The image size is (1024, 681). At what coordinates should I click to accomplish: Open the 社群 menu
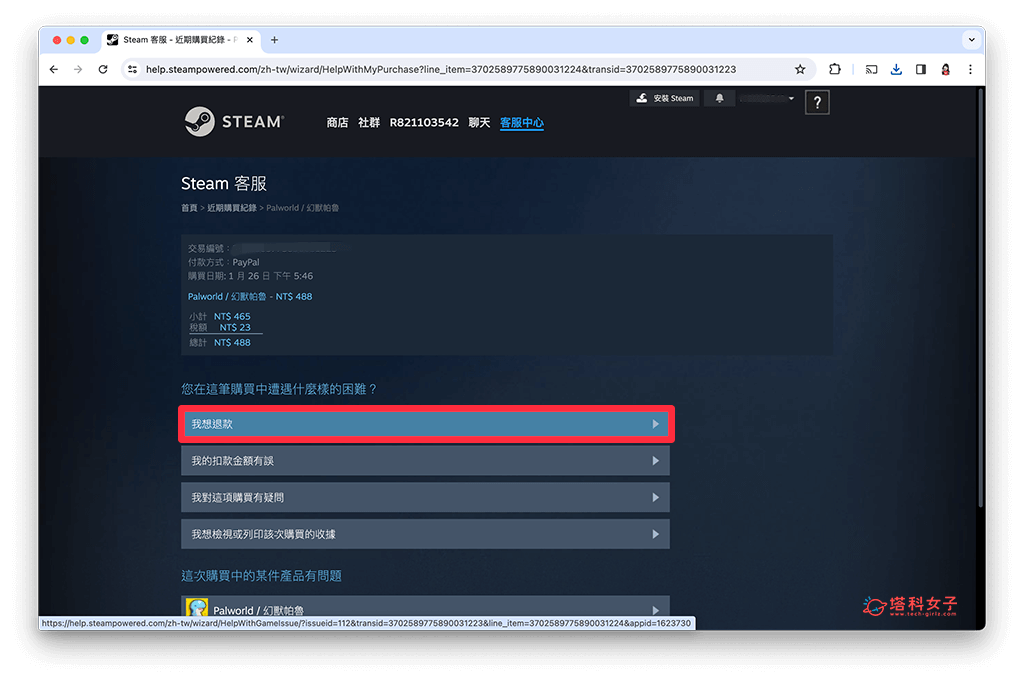(368, 122)
